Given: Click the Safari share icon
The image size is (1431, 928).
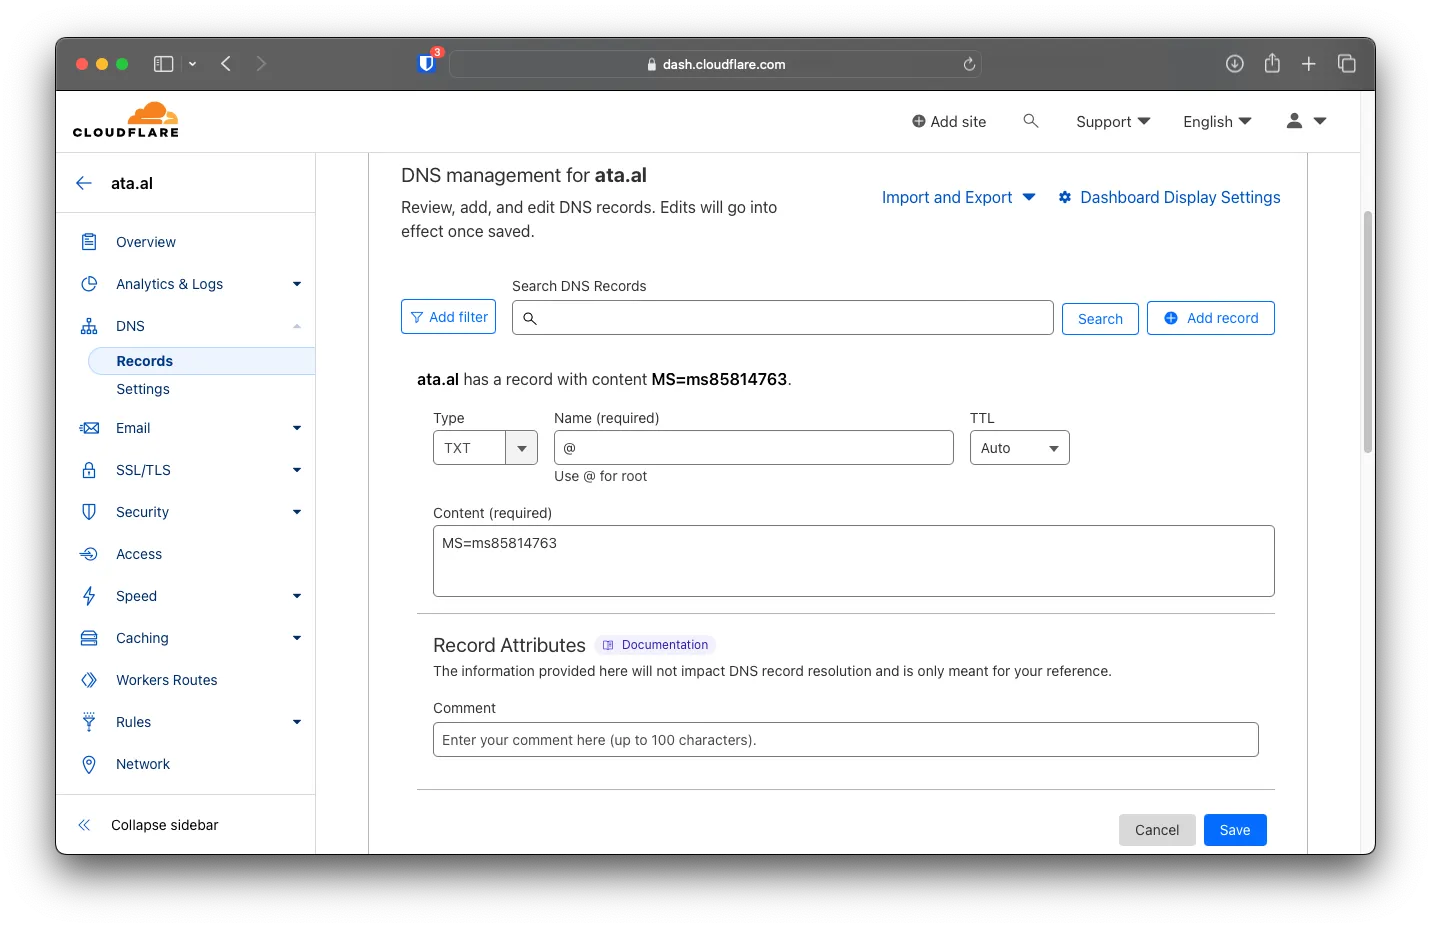Looking at the screenshot, I should tap(1272, 63).
